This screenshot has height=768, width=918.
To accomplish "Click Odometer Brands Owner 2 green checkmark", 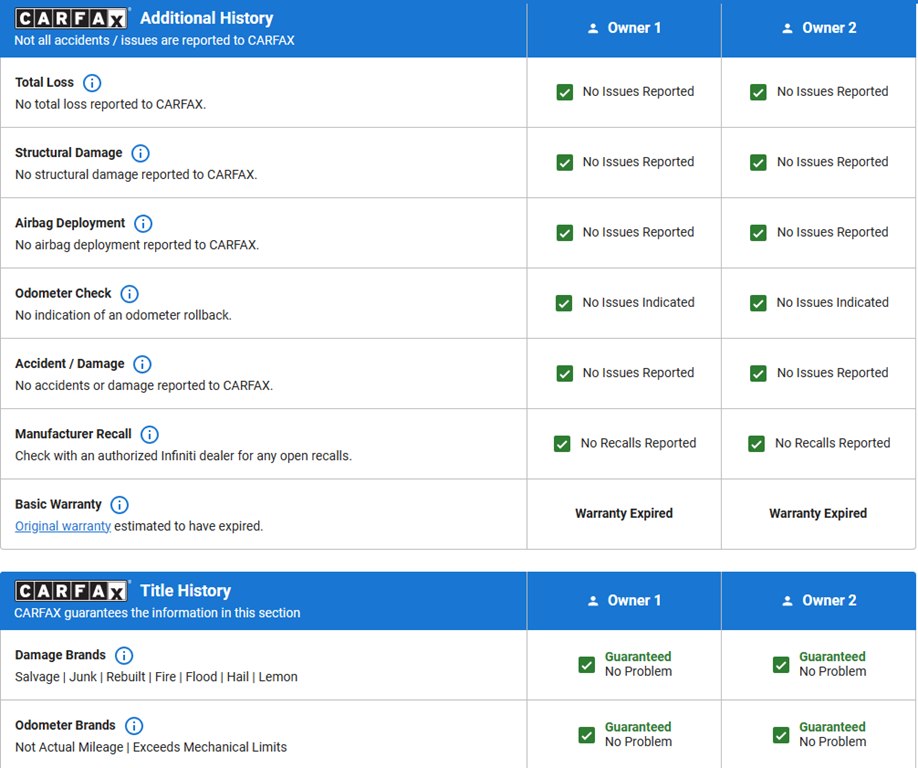I will click(x=781, y=735).
